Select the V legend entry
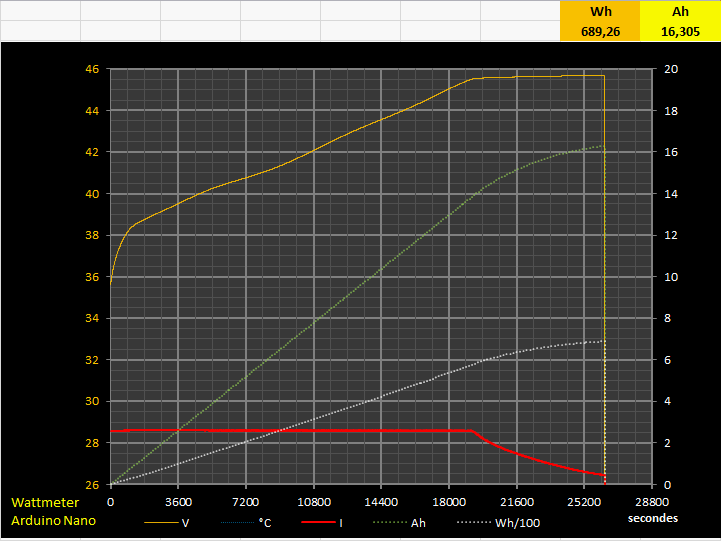 166,523
